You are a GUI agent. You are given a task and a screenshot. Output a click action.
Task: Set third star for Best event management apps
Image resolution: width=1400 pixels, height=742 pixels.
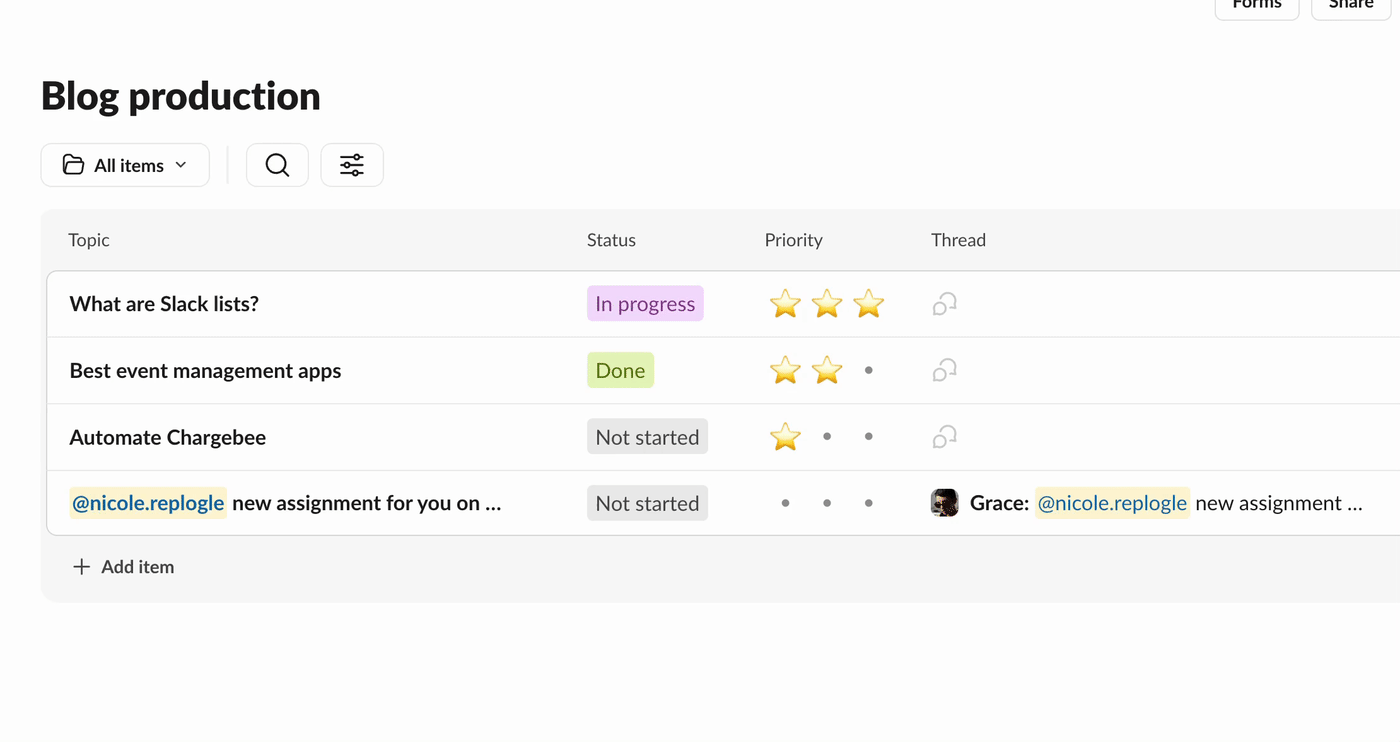(868, 371)
